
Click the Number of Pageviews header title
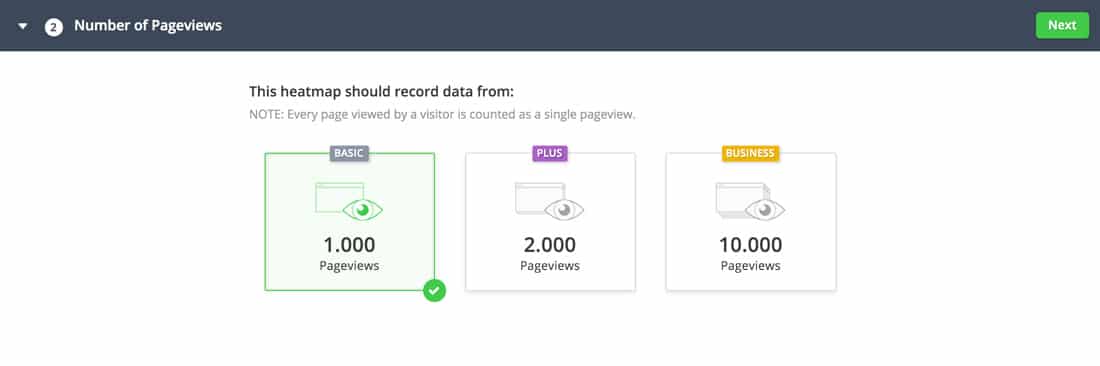pyautogui.click(x=148, y=26)
